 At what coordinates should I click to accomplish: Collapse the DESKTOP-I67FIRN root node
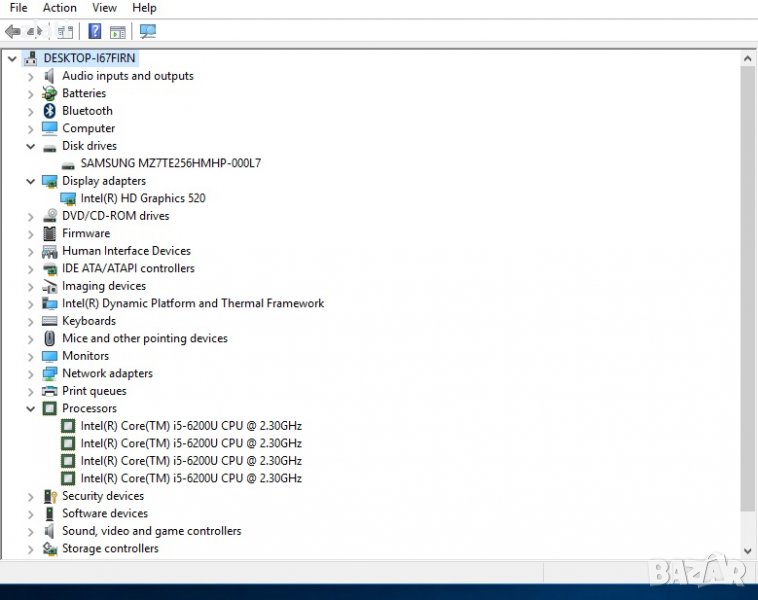click(12, 59)
